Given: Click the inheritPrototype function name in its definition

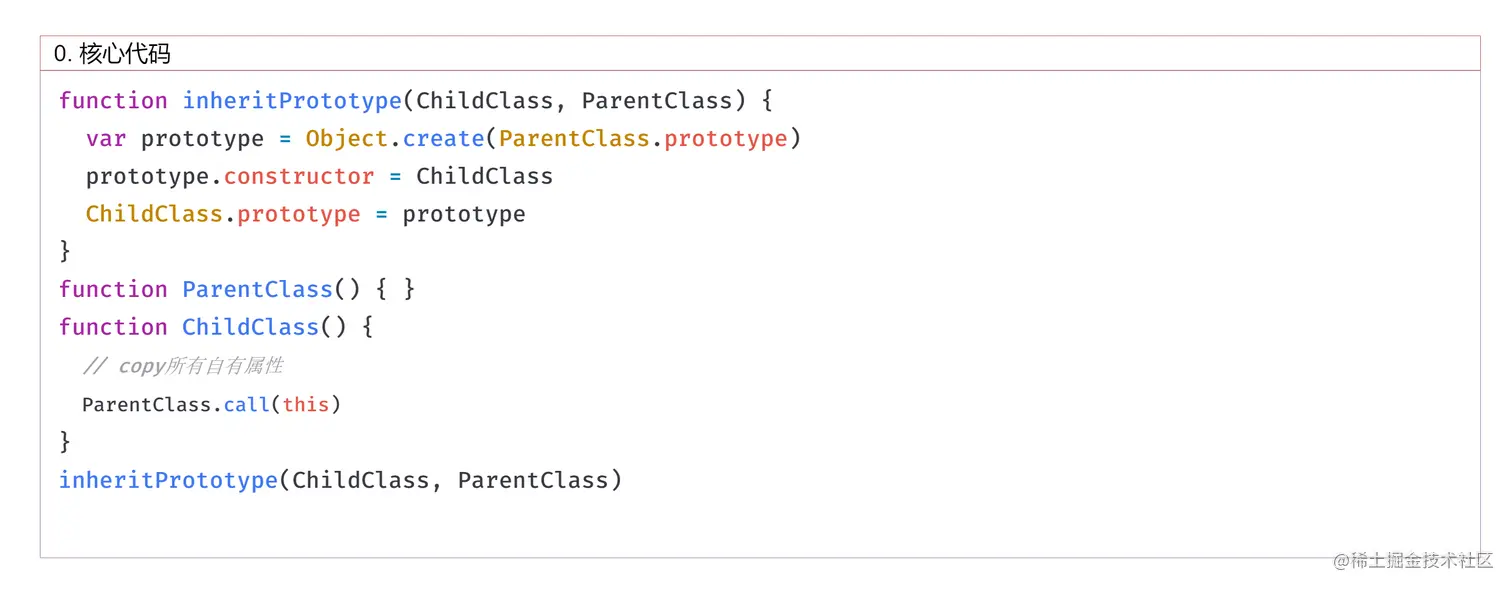Looking at the screenshot, I should 292,101.
